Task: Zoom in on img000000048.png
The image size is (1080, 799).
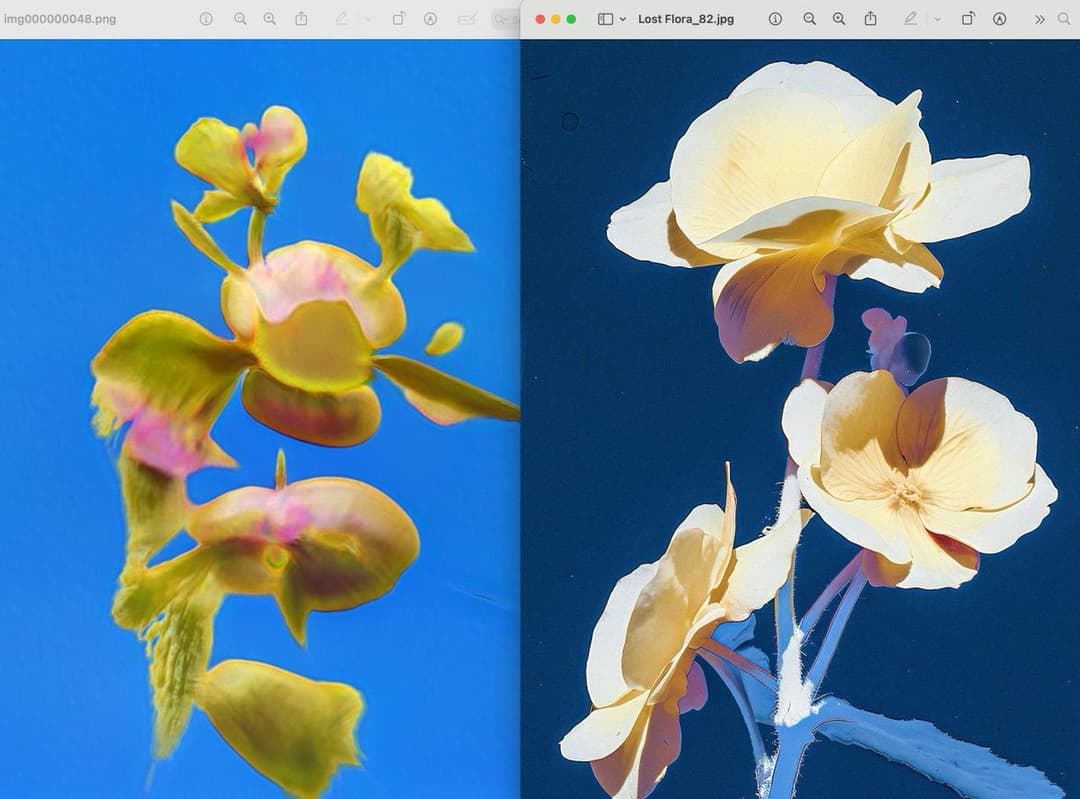Action: (270, 19)
